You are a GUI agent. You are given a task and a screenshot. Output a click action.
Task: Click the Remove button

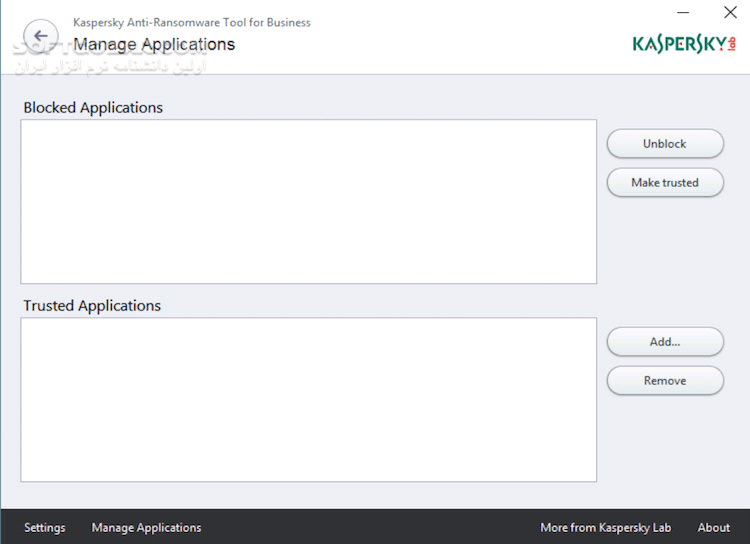(x=665, y=380)
